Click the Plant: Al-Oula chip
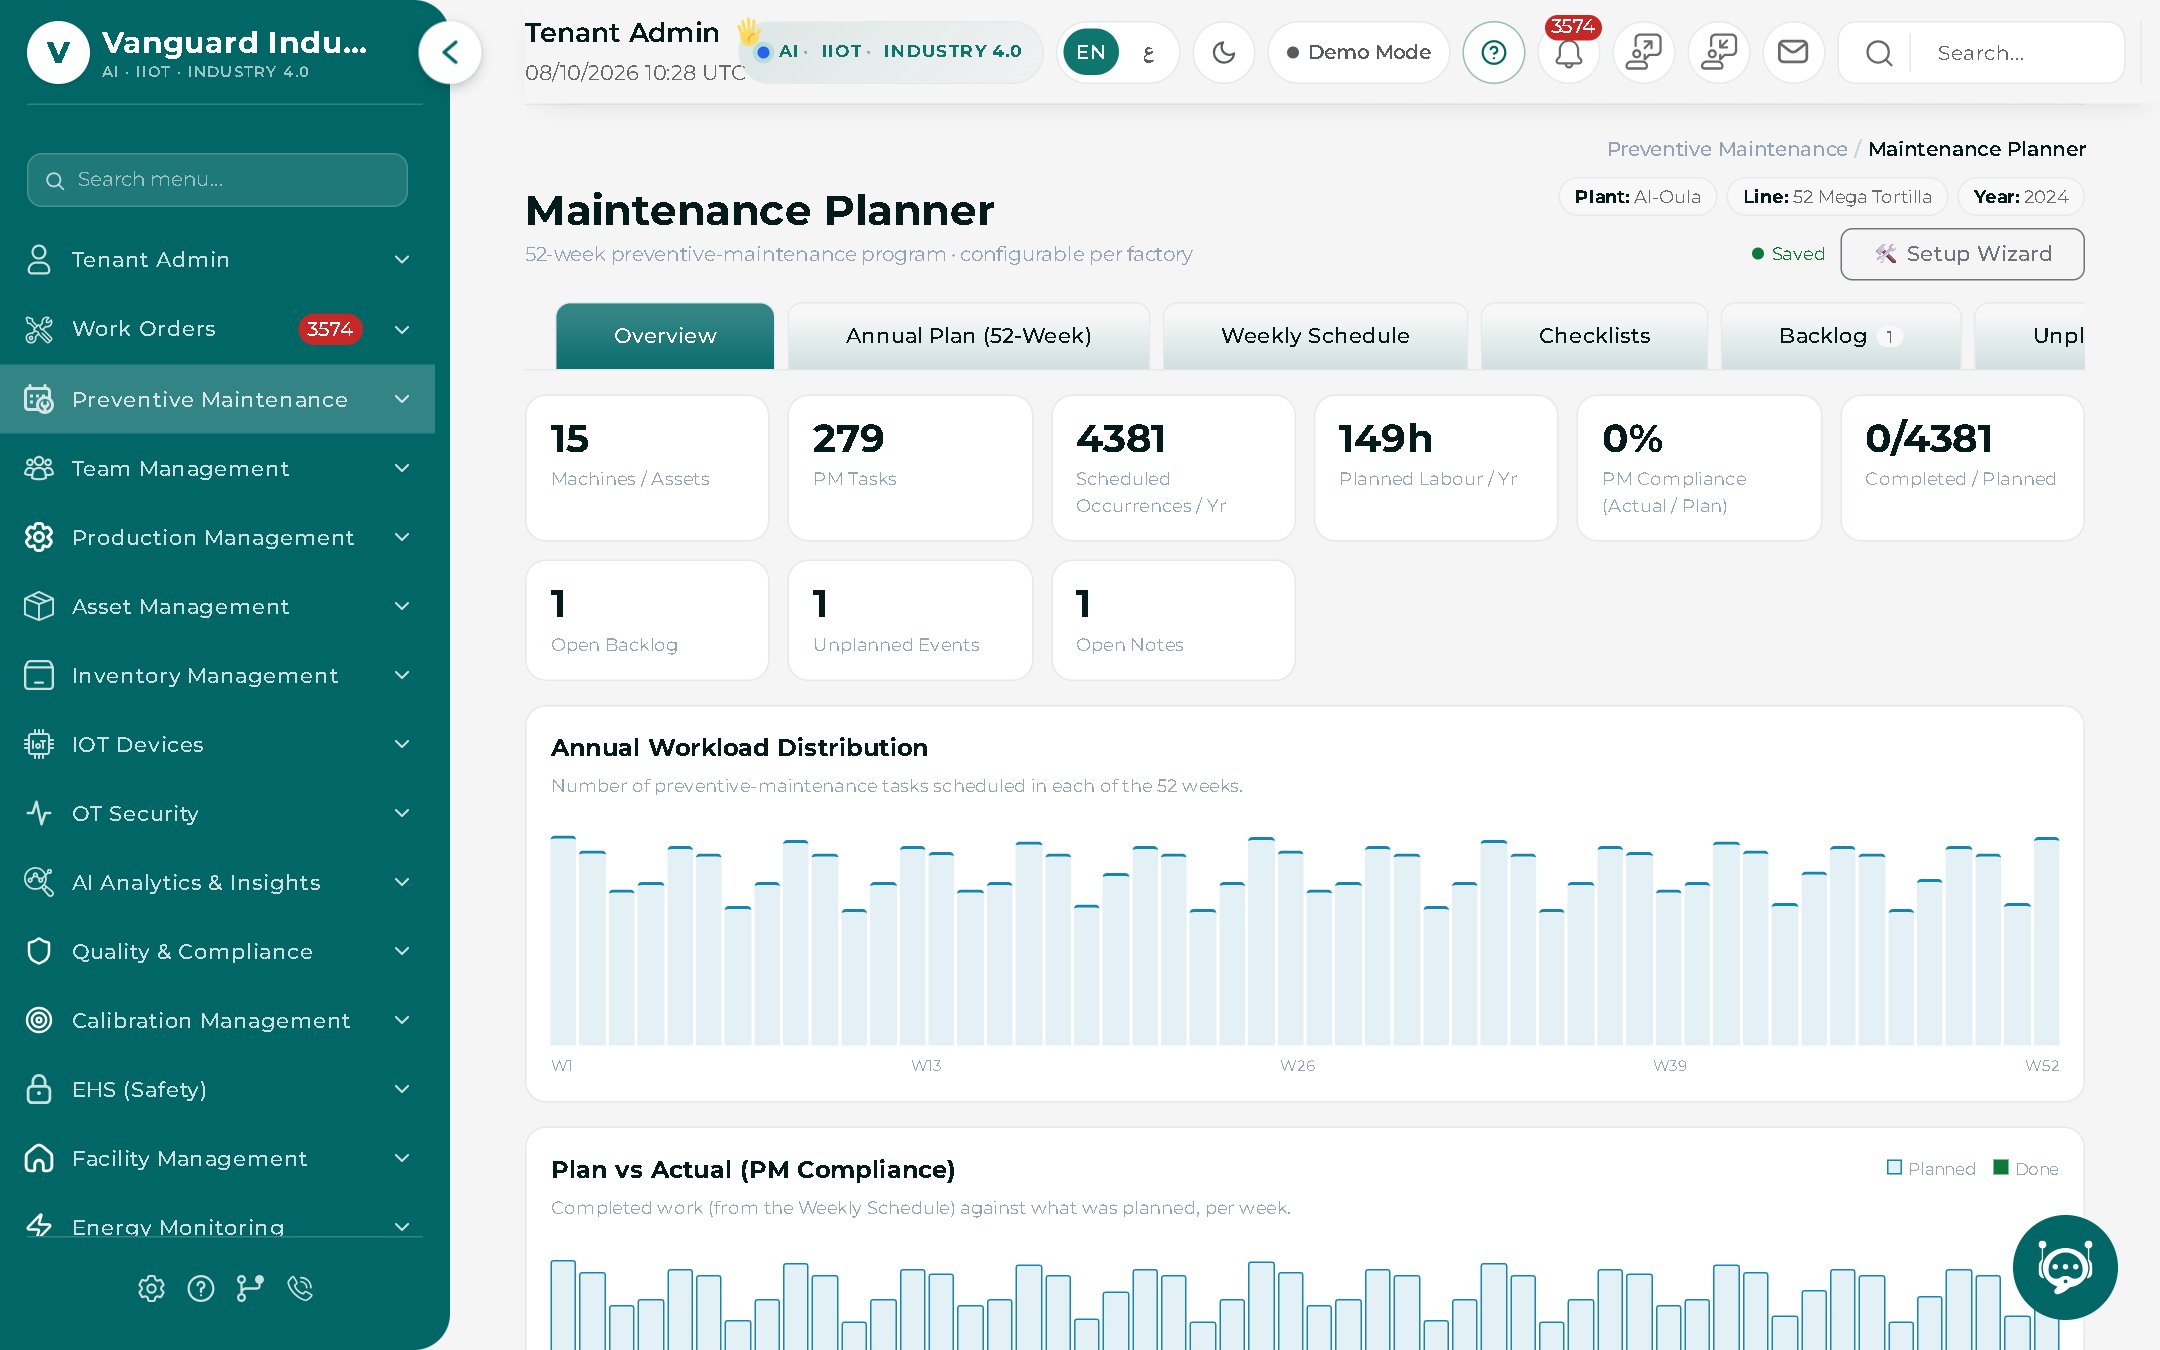Screen dimensions: 2160x1350 [x=1637, y=197]
